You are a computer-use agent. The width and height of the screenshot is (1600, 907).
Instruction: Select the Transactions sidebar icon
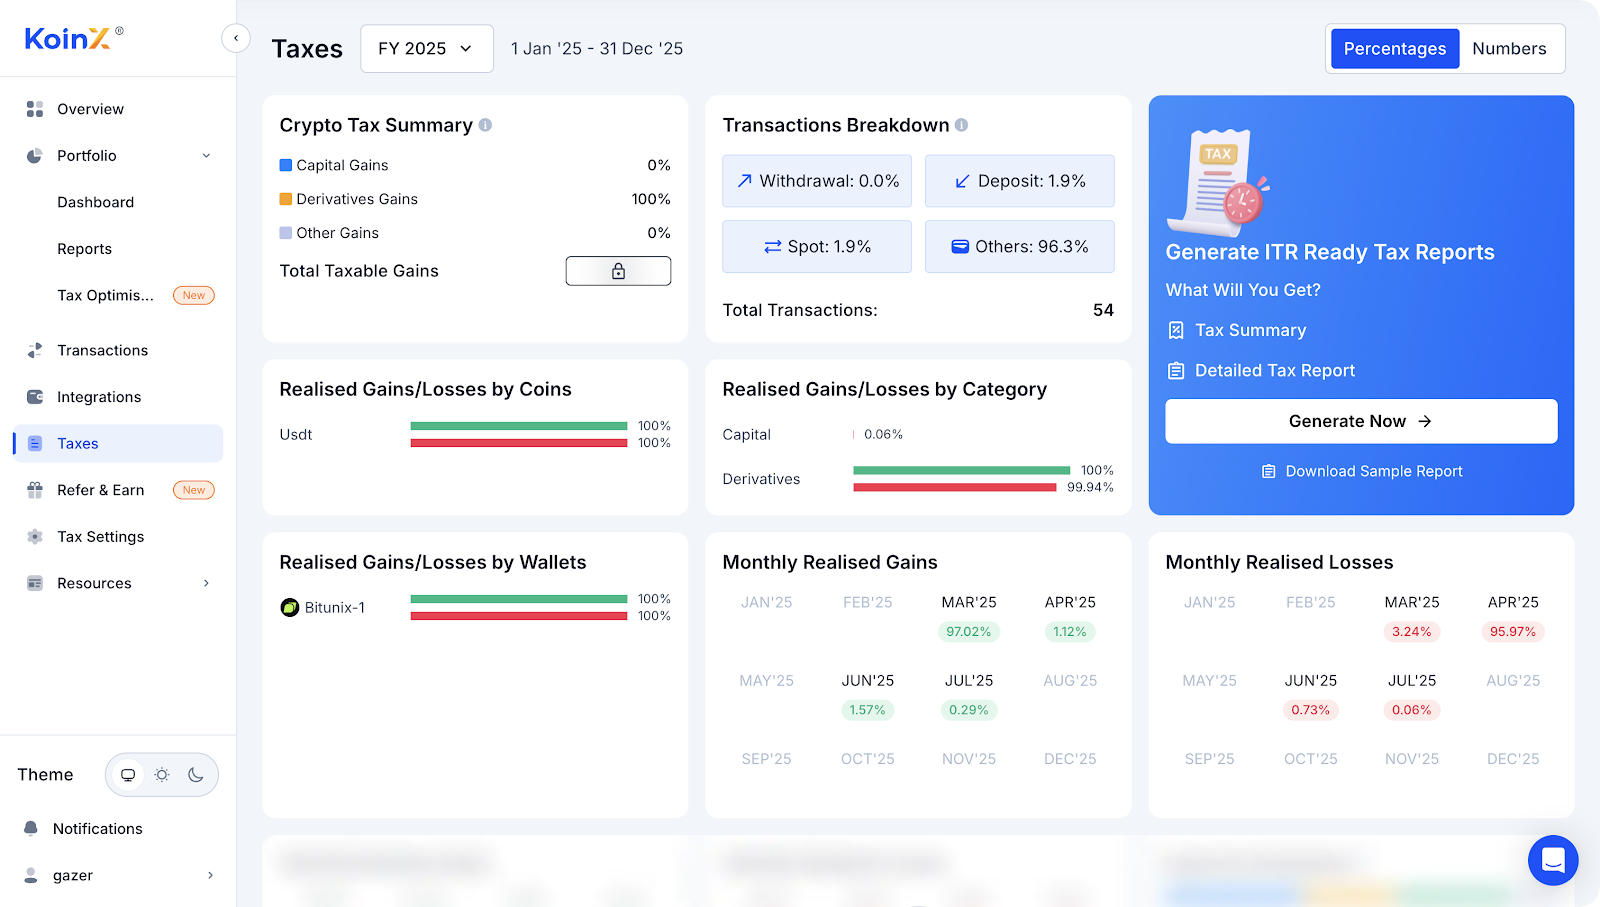click(33, 350)
